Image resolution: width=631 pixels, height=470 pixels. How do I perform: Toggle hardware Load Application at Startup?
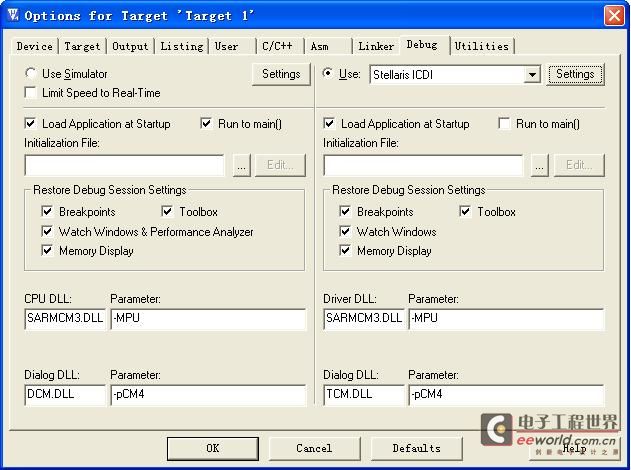pyautogui.click(x=329, y=124)
